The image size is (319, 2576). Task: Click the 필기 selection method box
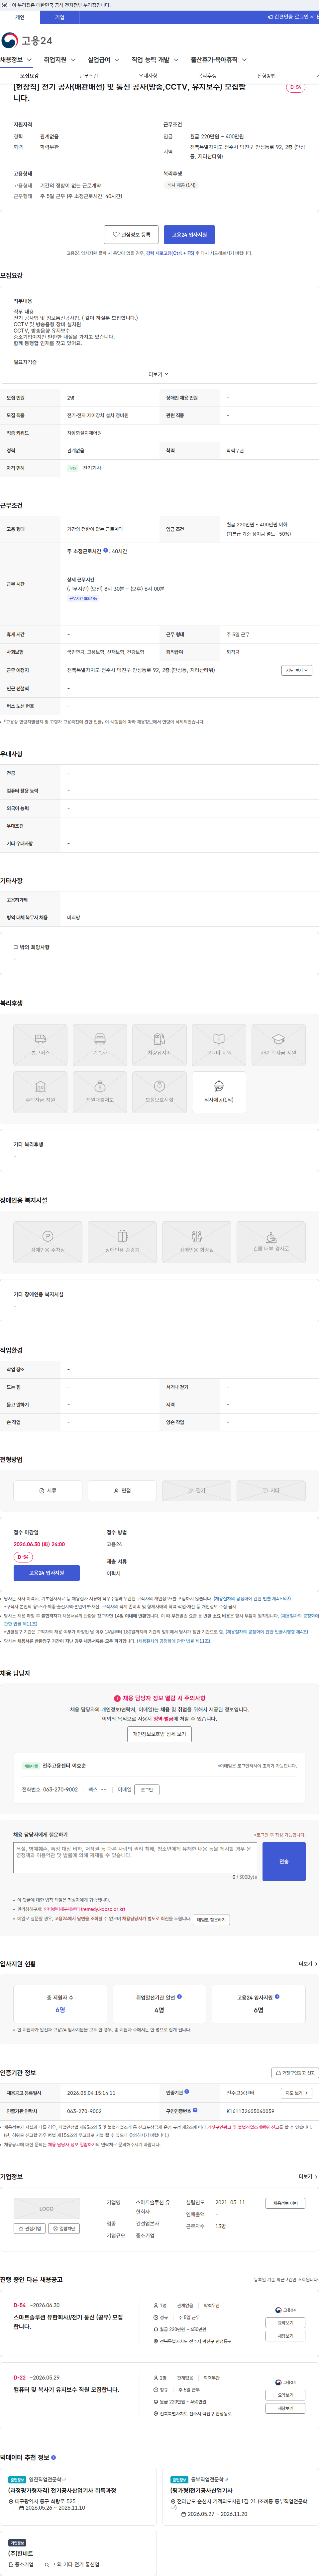tap(197, 1490)
